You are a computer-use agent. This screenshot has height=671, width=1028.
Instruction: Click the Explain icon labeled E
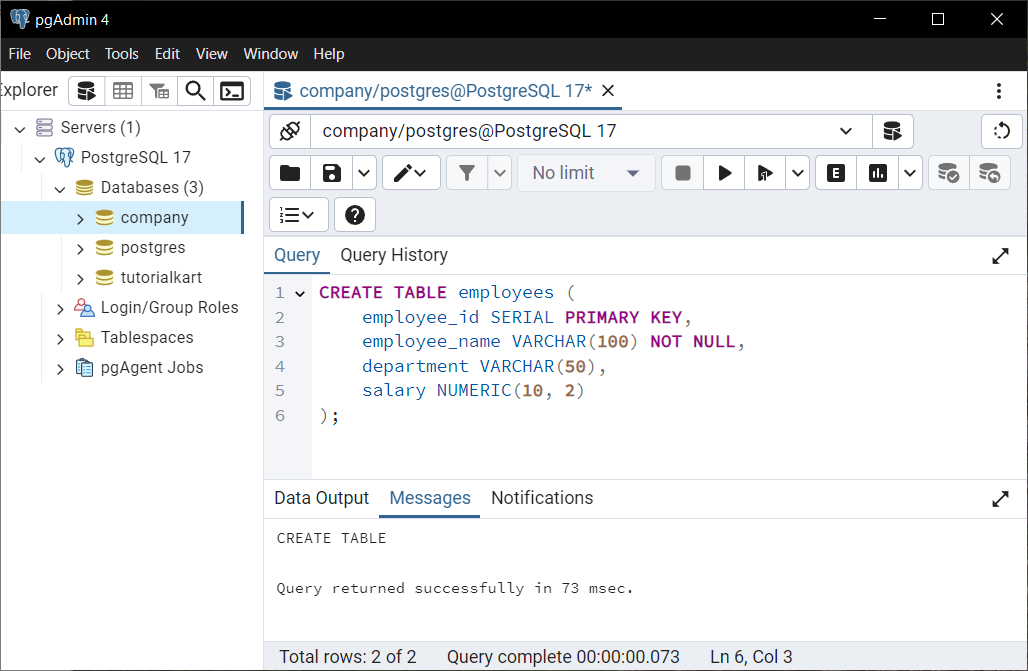point(835,172)
